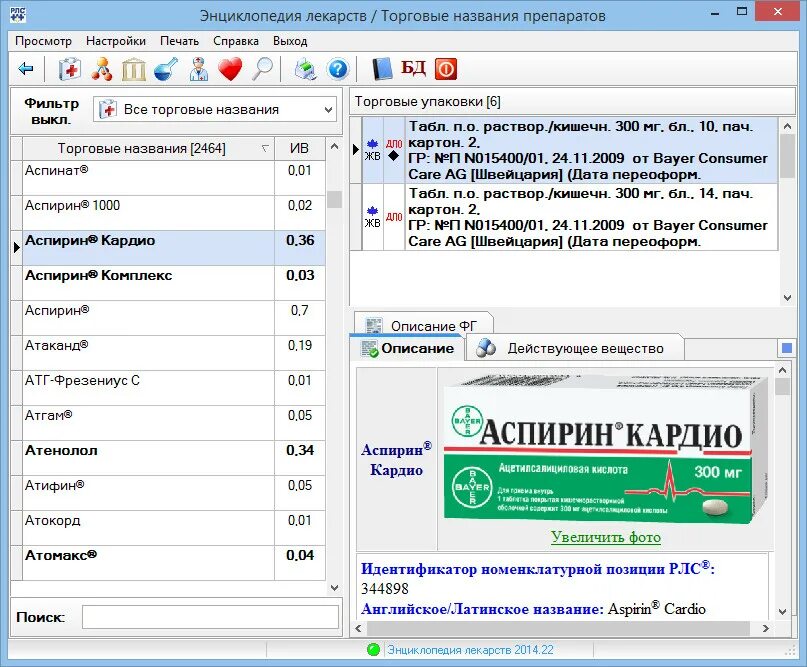Switch to the Описание ФГ tab
The image size is (807, 667).
pos(423,325)
